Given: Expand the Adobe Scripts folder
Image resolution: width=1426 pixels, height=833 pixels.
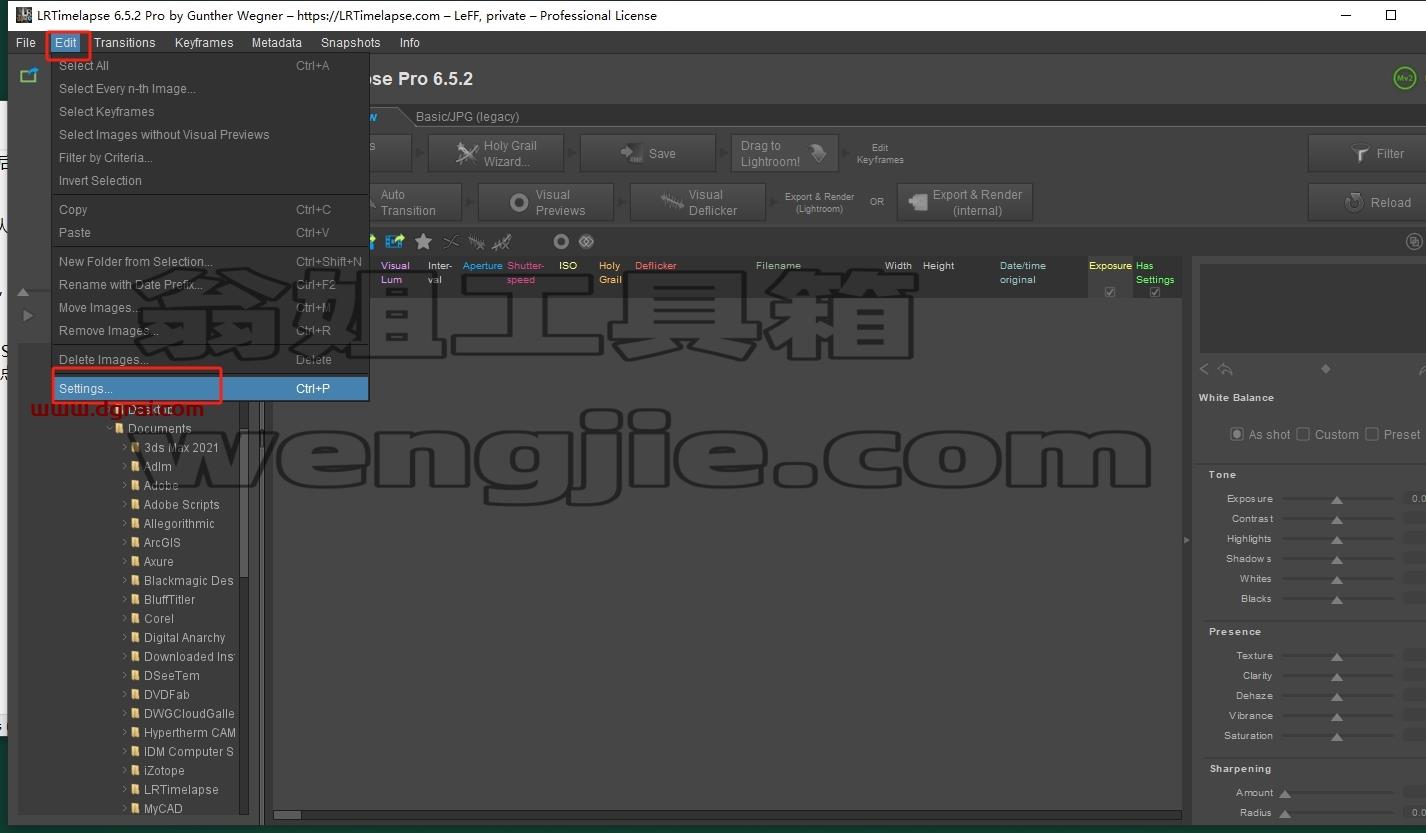Looking at the screenshot, I should (125, 504).
